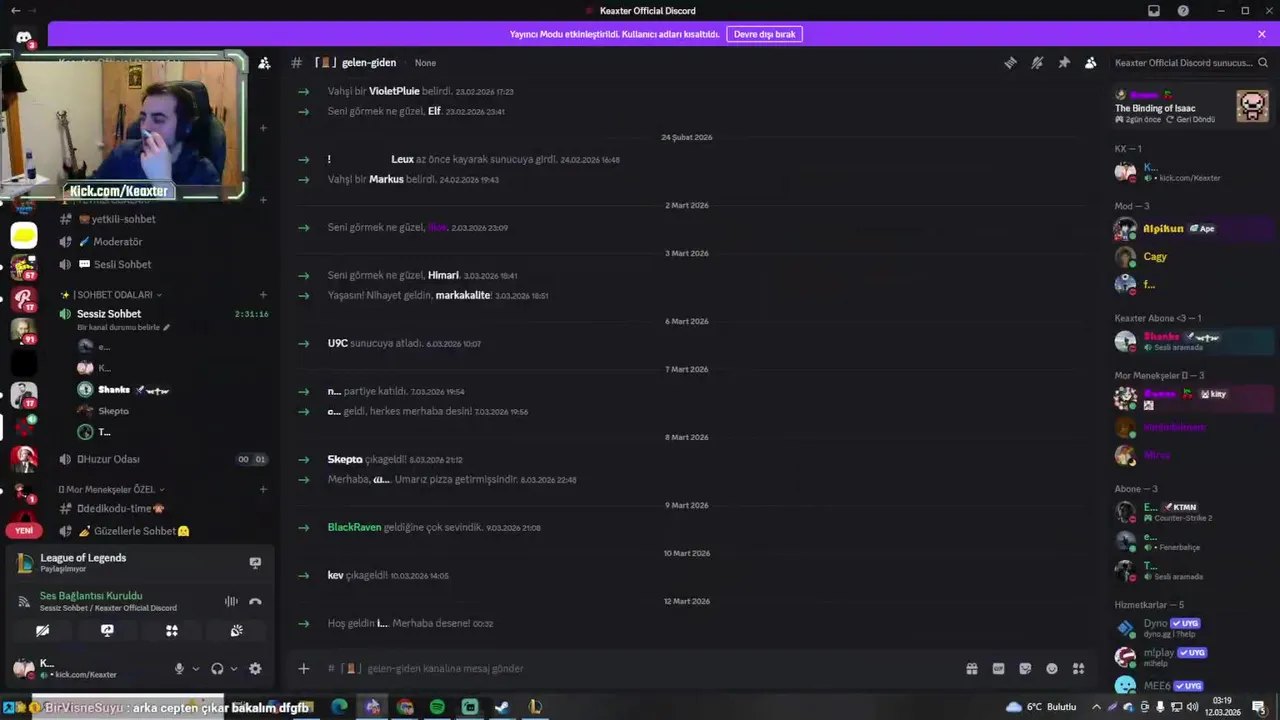Open Dyno bot in member list
This screenshot has width=1280, height=720.
(x=1192, y=628)
